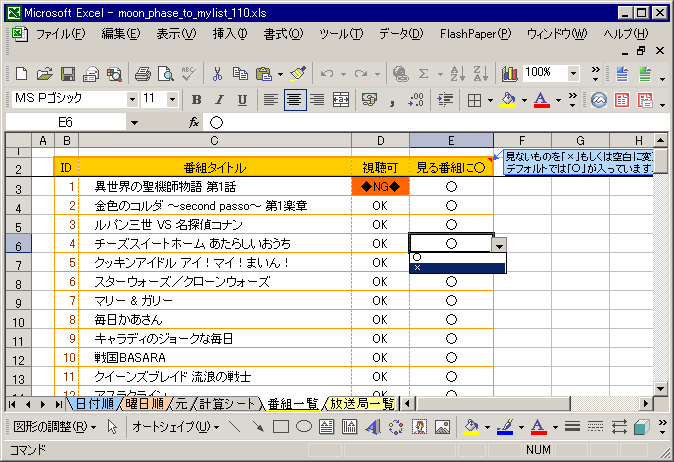The image size is (674, 462).
Task: Select the Rectangle drawing tool
Action: click(x=280, y=427)
